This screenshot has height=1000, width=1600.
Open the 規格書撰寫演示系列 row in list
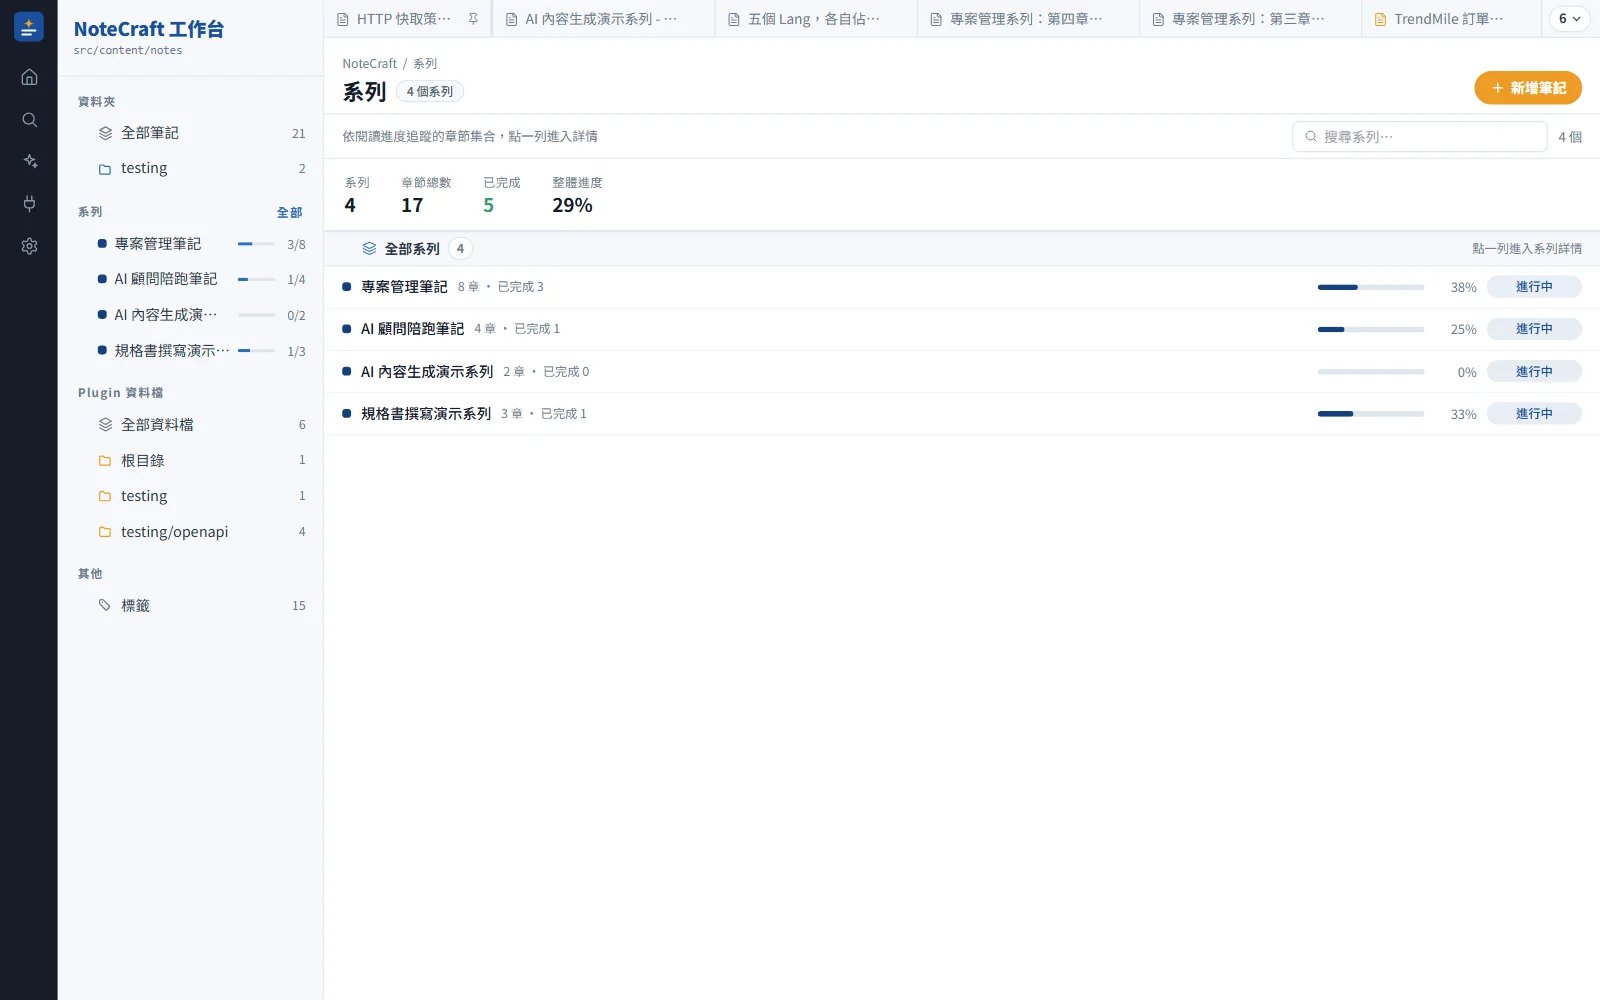[x=962, y=414]
